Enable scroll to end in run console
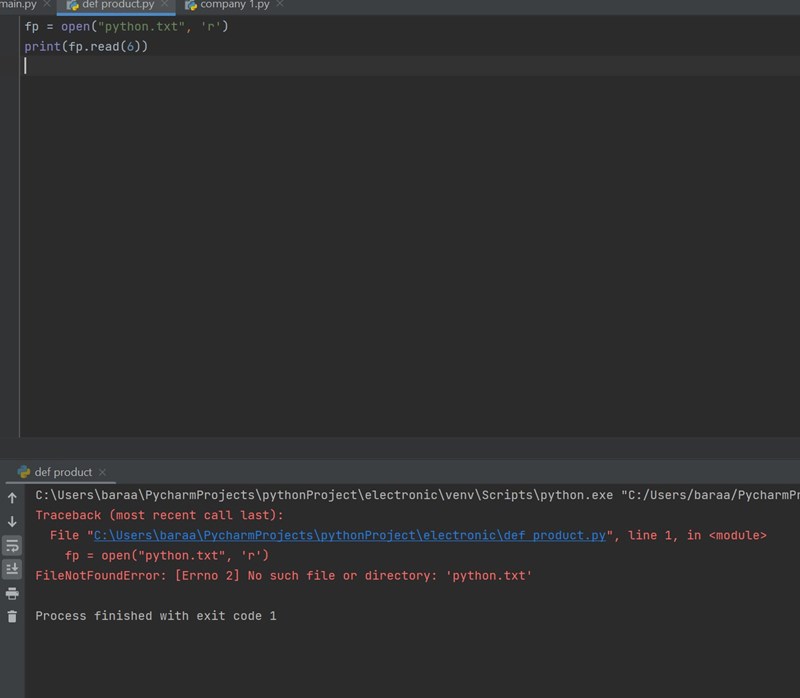This screenshot has height=698, width=800. (x=12, y=568)
